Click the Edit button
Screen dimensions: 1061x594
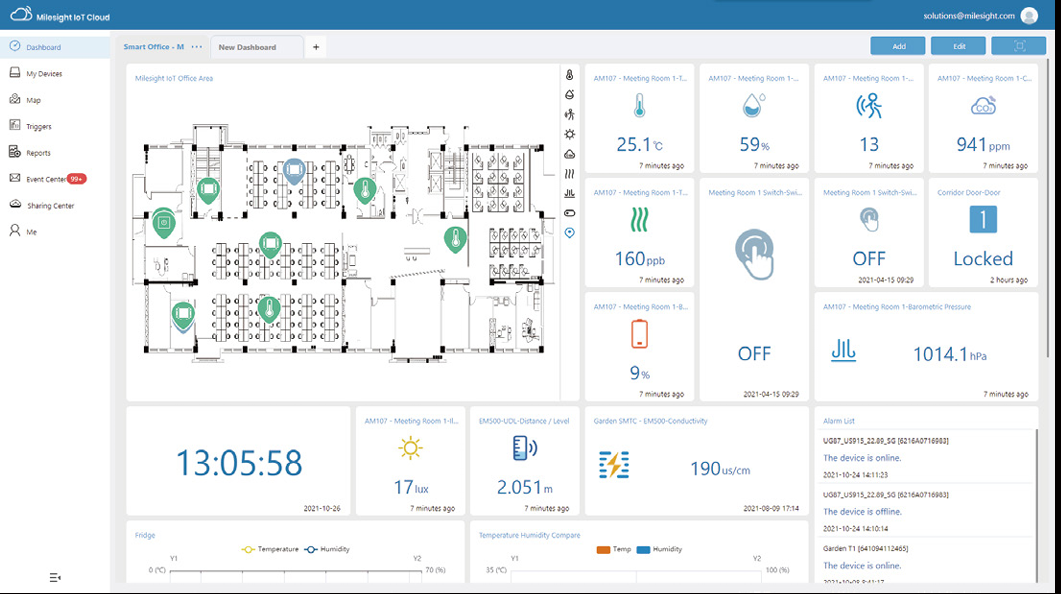[x=958, y=46]
